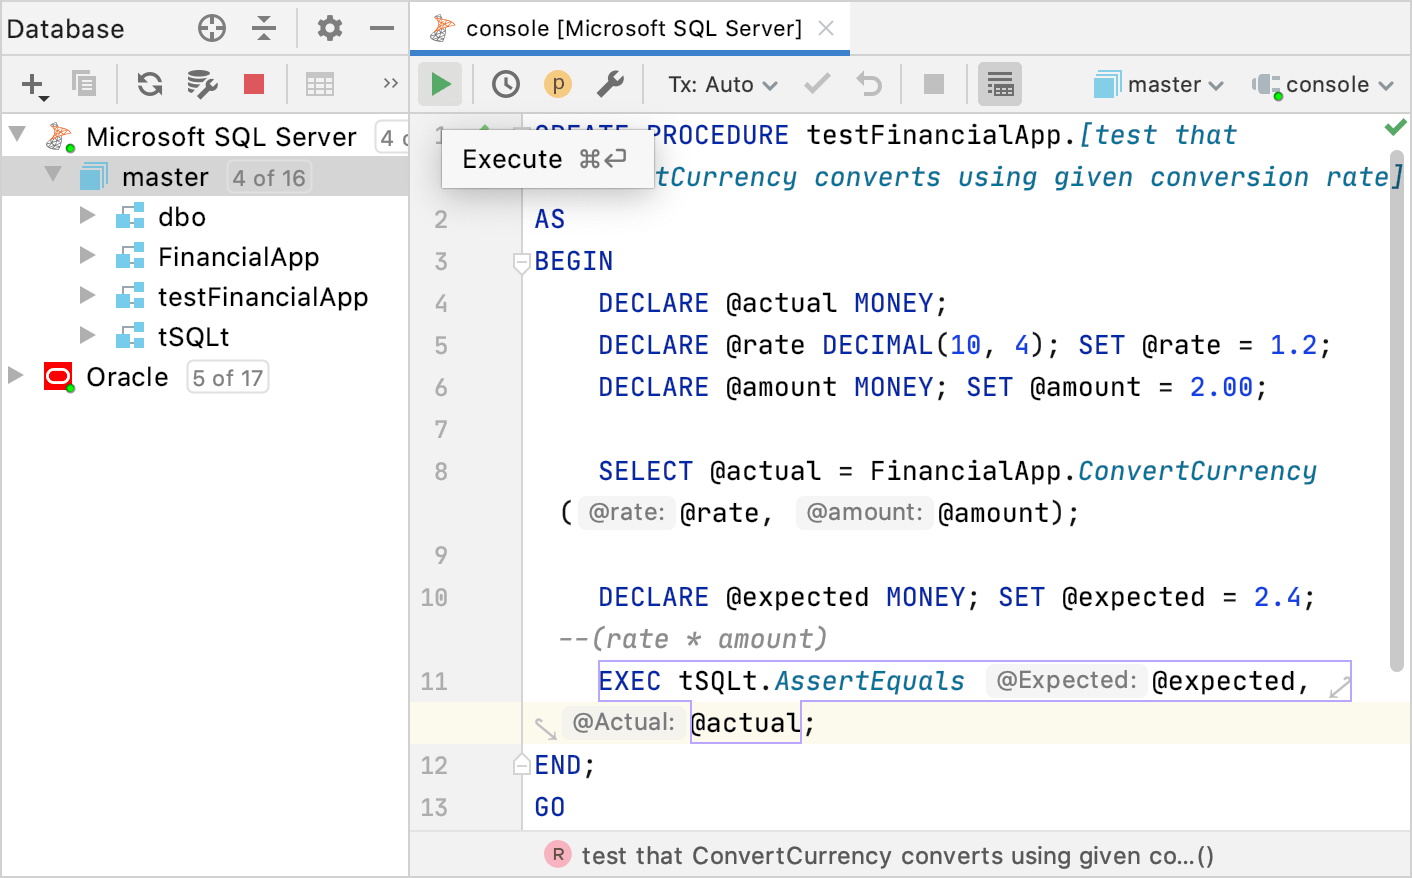Jump to data with the table icon
Image resolution: width=1412 pixels, height=878 pixels.
coord(320,84)
